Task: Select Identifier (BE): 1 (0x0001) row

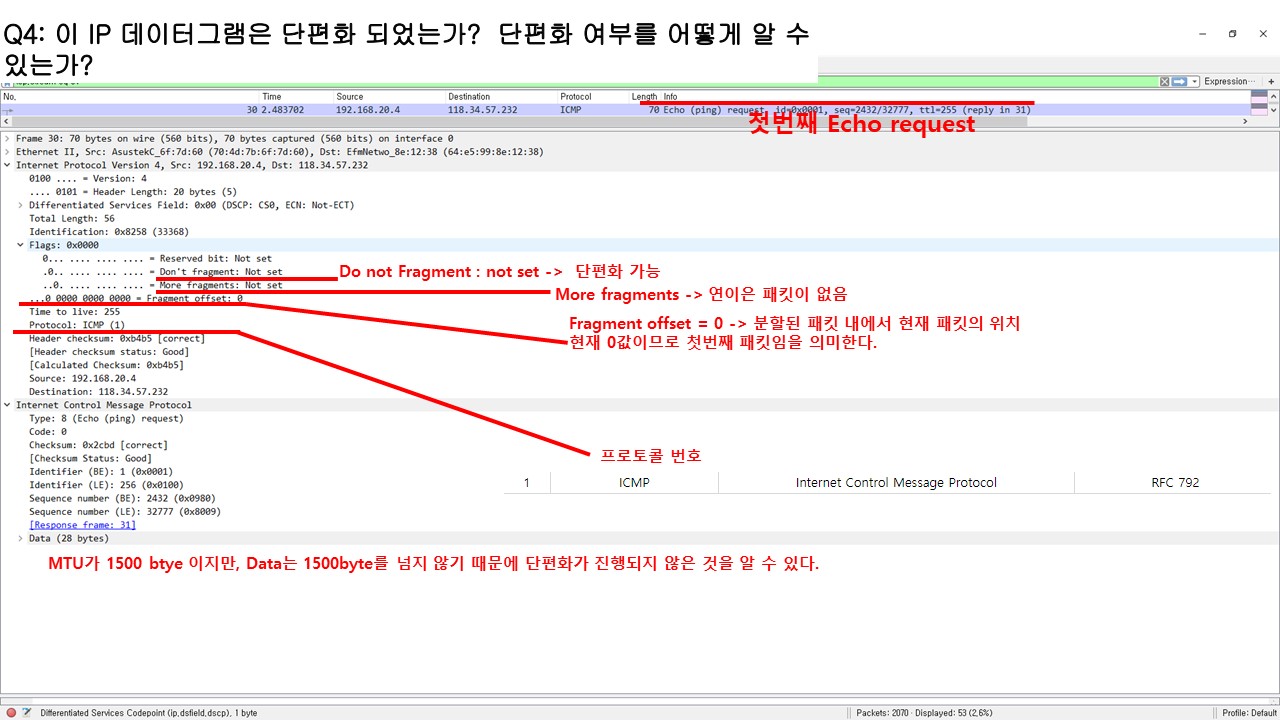Action: coord(101,472)
